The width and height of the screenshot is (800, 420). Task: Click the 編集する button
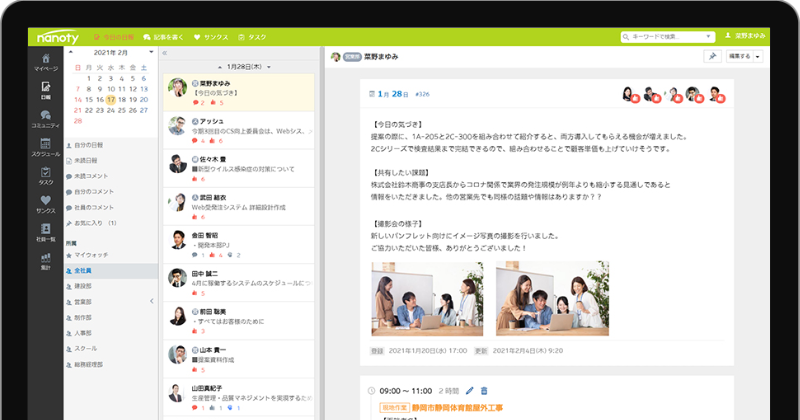pyautogui.click(x=740, y=56)
